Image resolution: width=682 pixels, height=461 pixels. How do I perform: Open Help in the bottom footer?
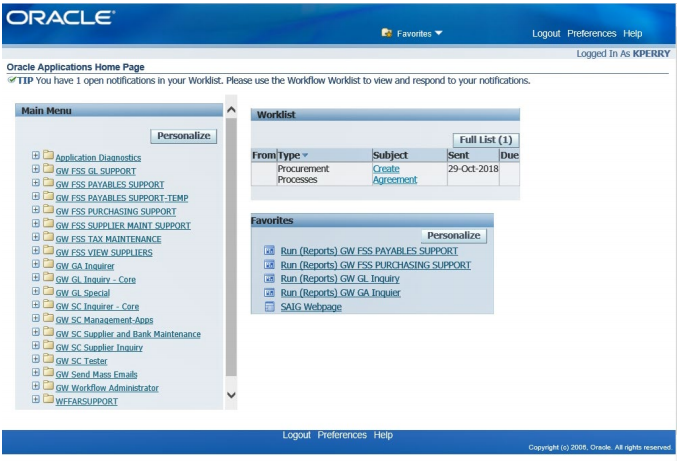tap(383, 435)
